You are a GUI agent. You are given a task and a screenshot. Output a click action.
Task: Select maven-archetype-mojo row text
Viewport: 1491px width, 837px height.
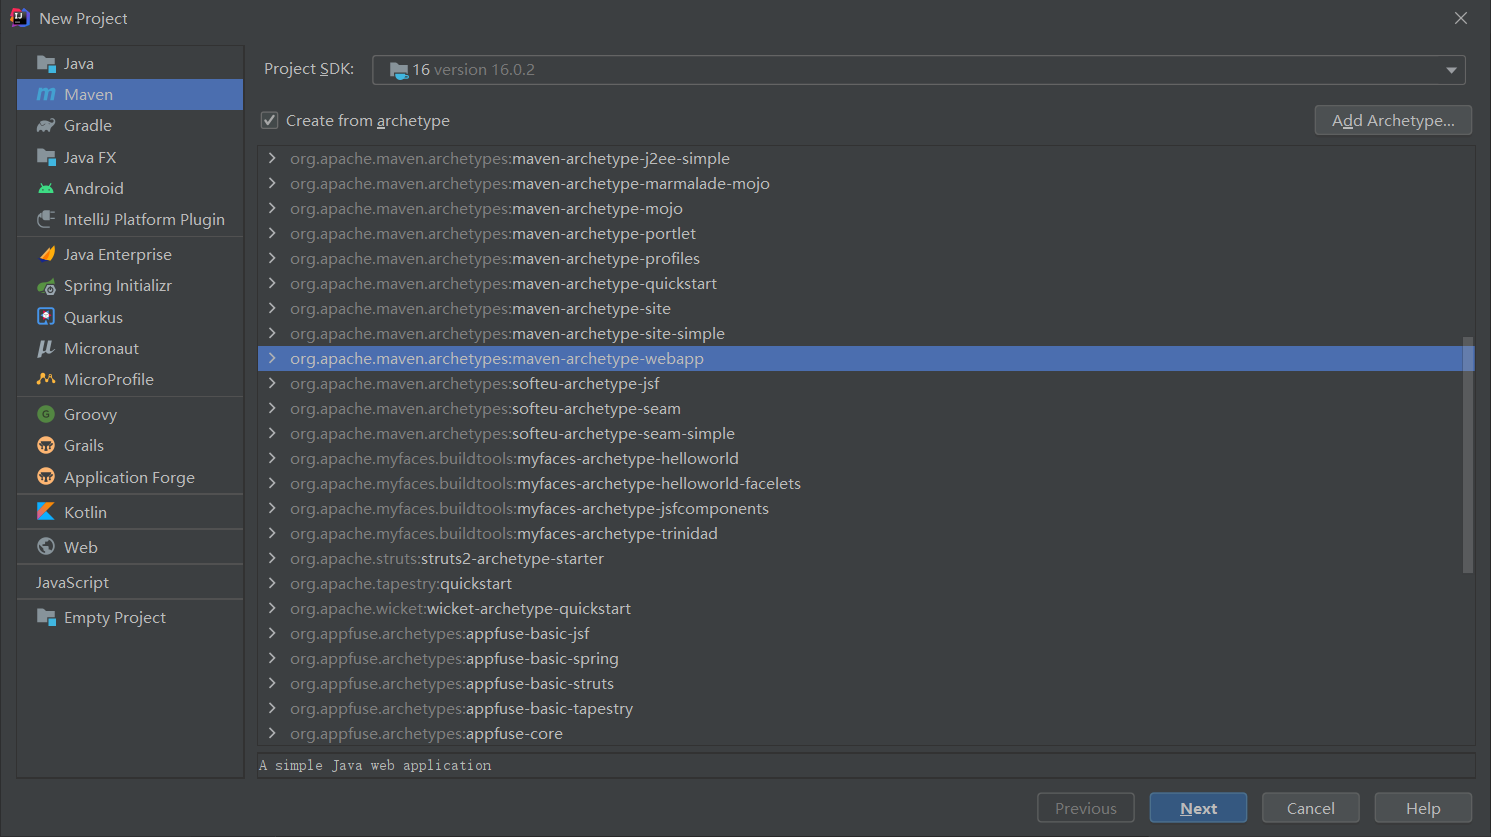486,208
